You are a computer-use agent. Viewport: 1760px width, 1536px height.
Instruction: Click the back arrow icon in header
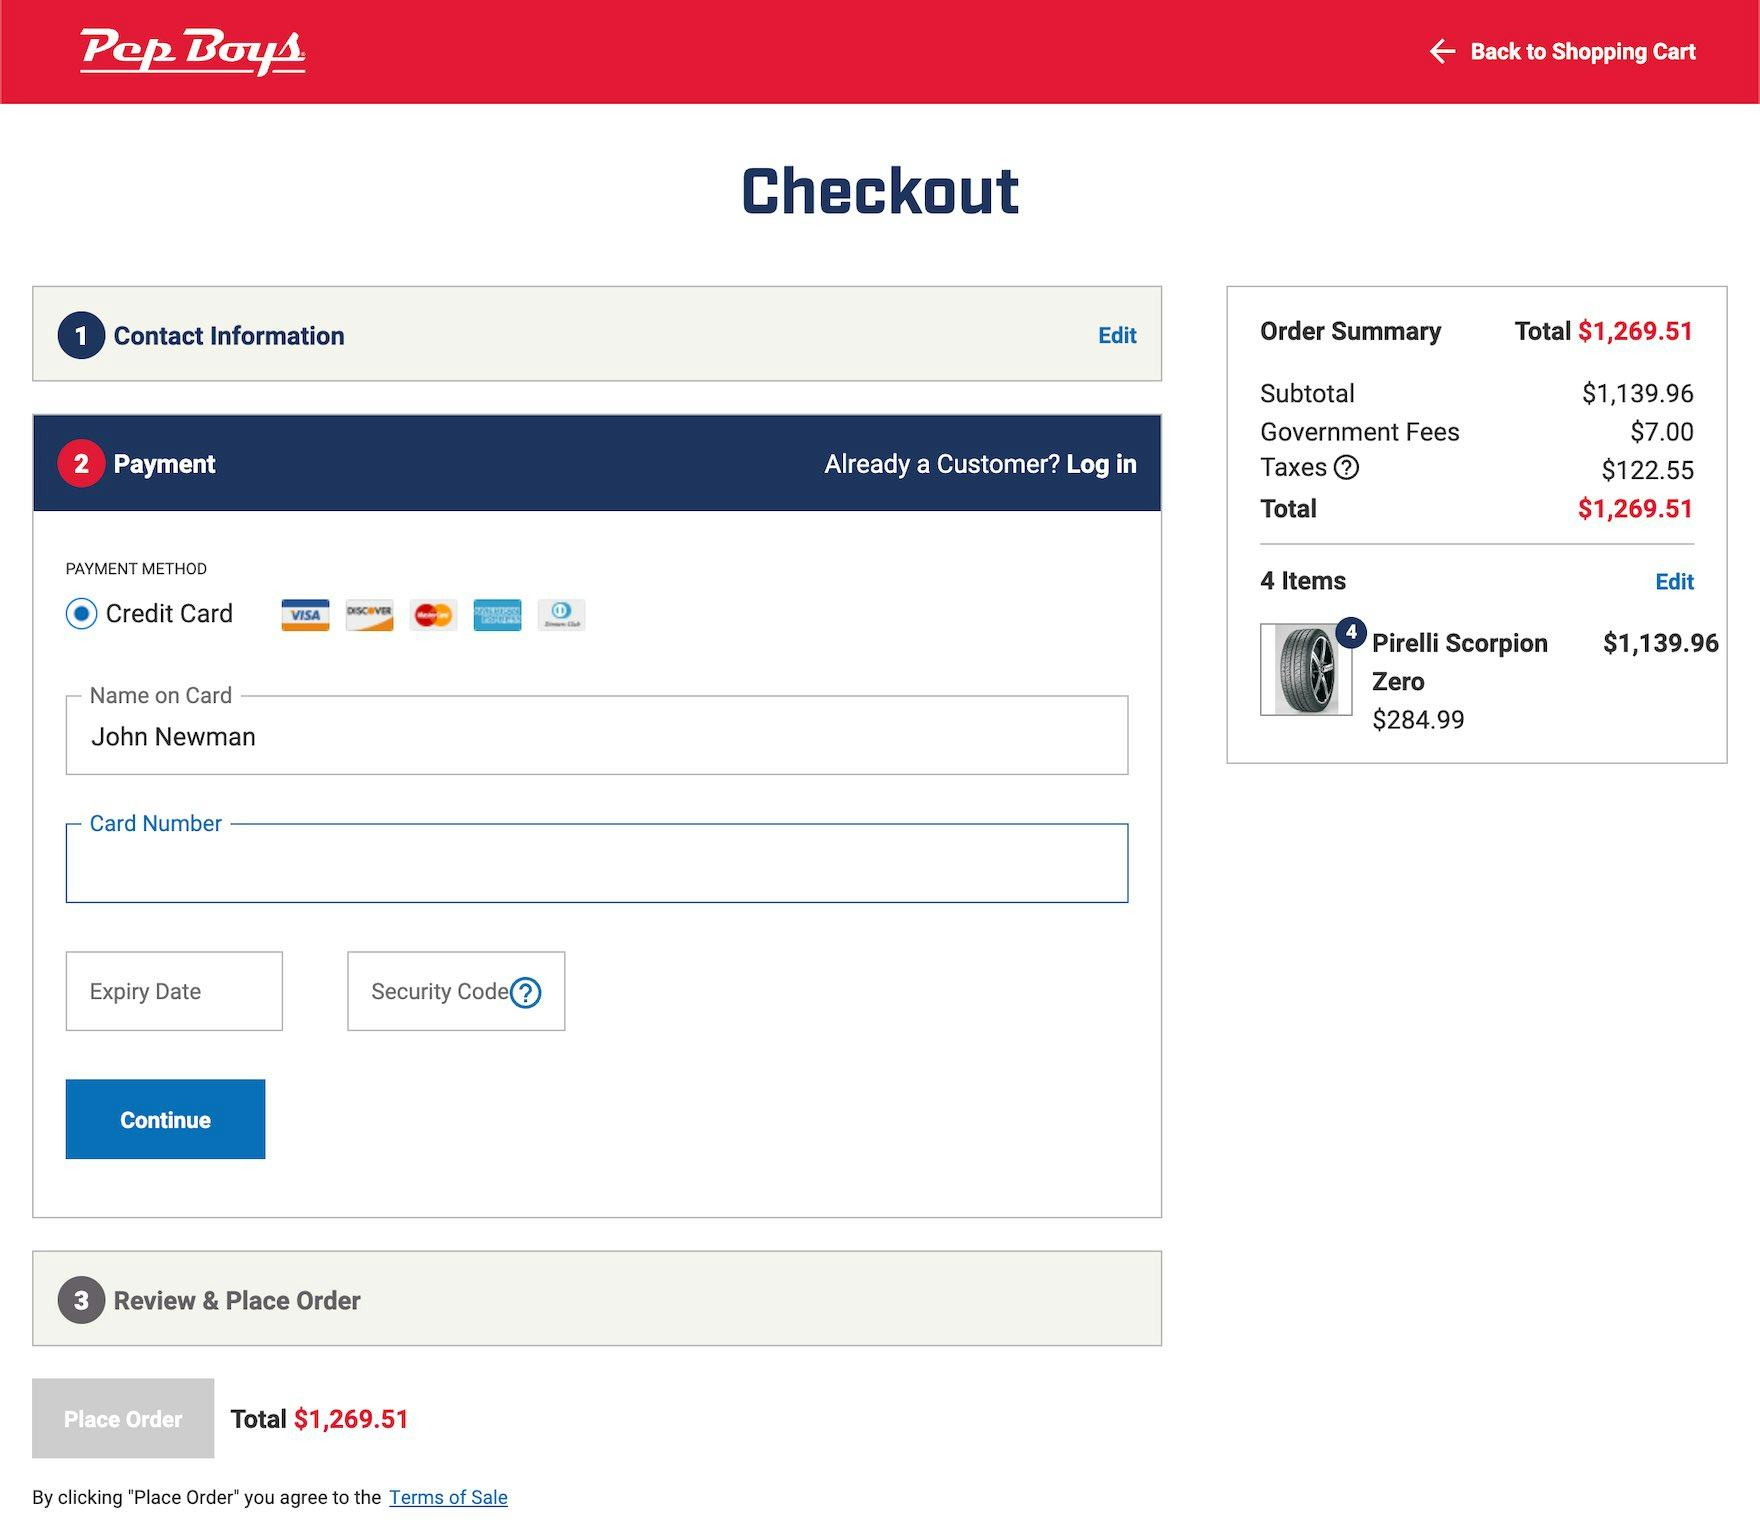pos(1441,52)
